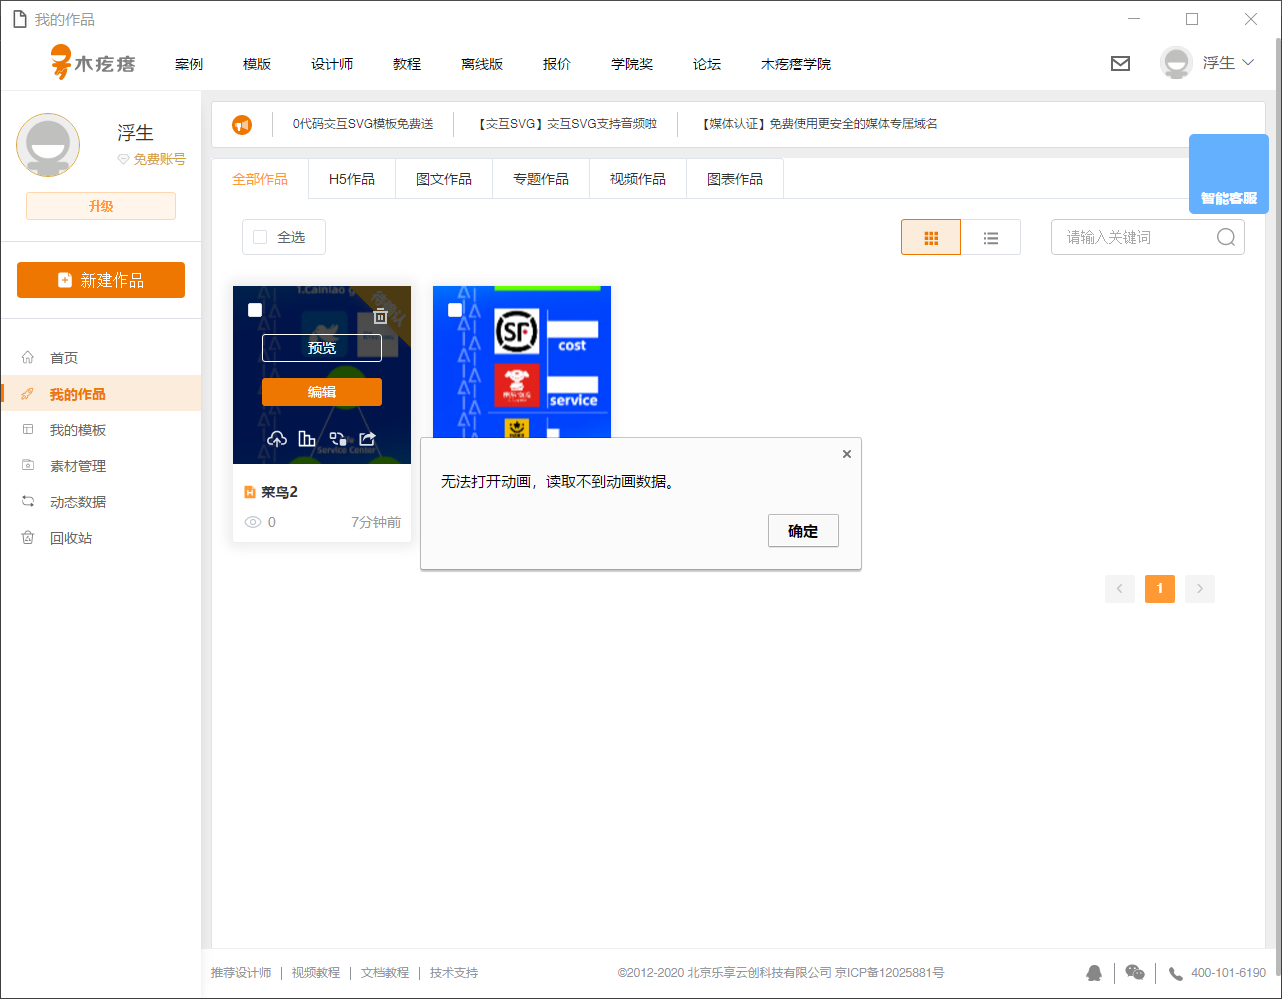1282x999 pixels.
Task: Click 文档教程 footer link
Action: tap(385, 973)
